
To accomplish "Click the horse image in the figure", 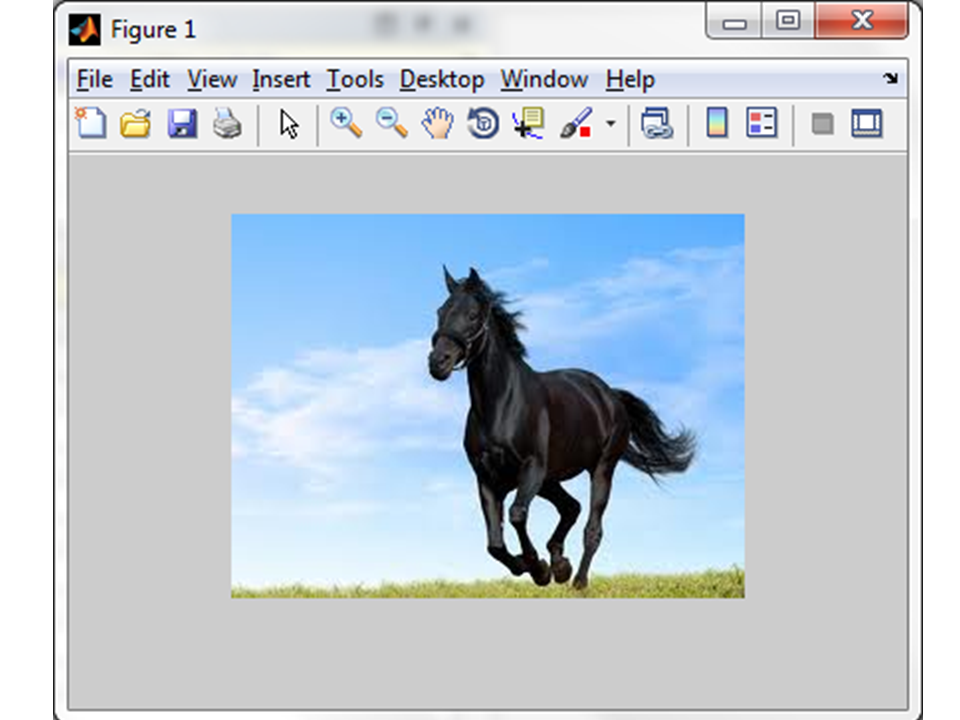I will tap(487, 405).
